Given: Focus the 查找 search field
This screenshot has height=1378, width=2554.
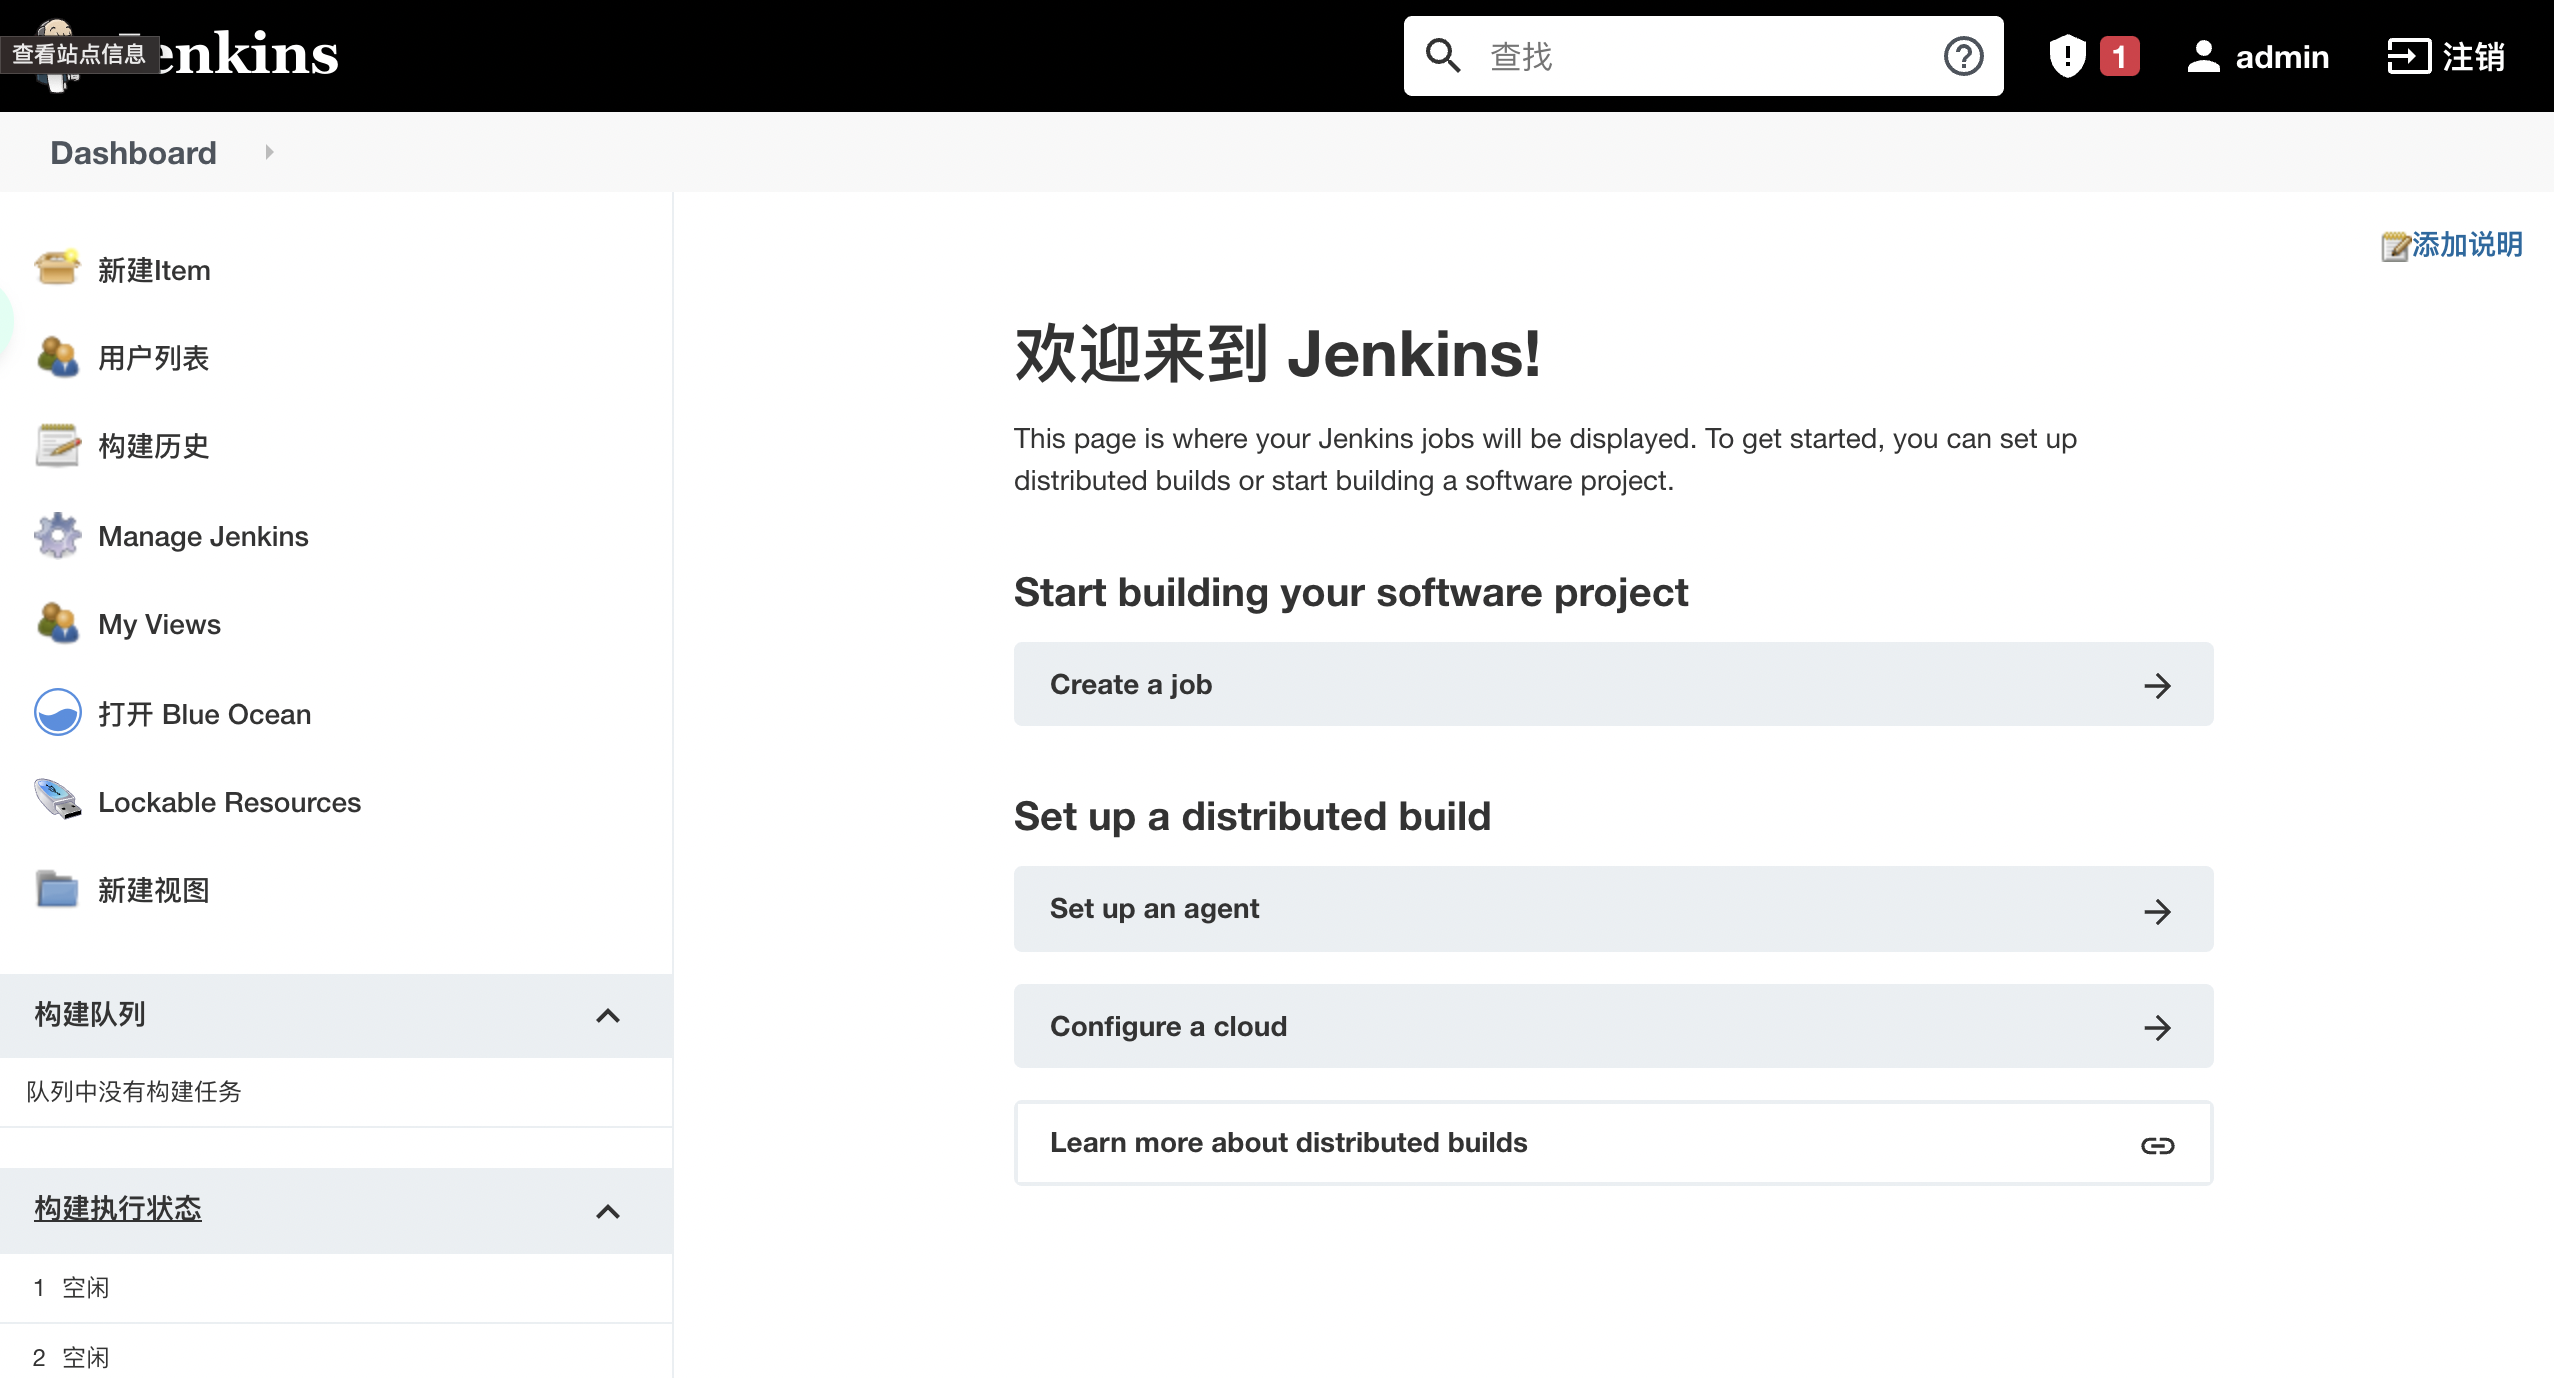Looking at the screenshot, I should (1700, 56).
